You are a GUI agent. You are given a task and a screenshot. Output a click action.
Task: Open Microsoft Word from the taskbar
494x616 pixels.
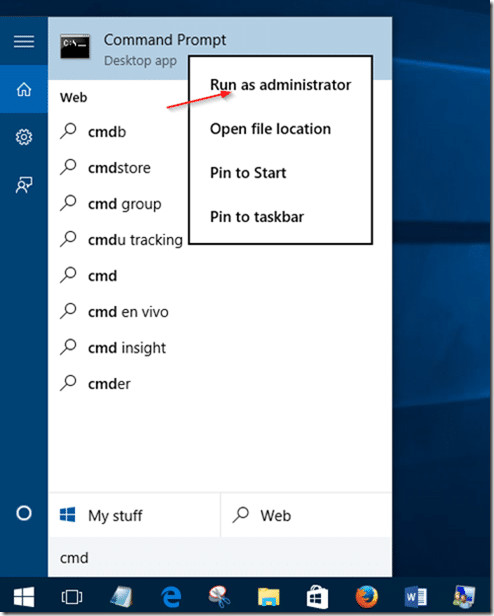click(416, 597)
